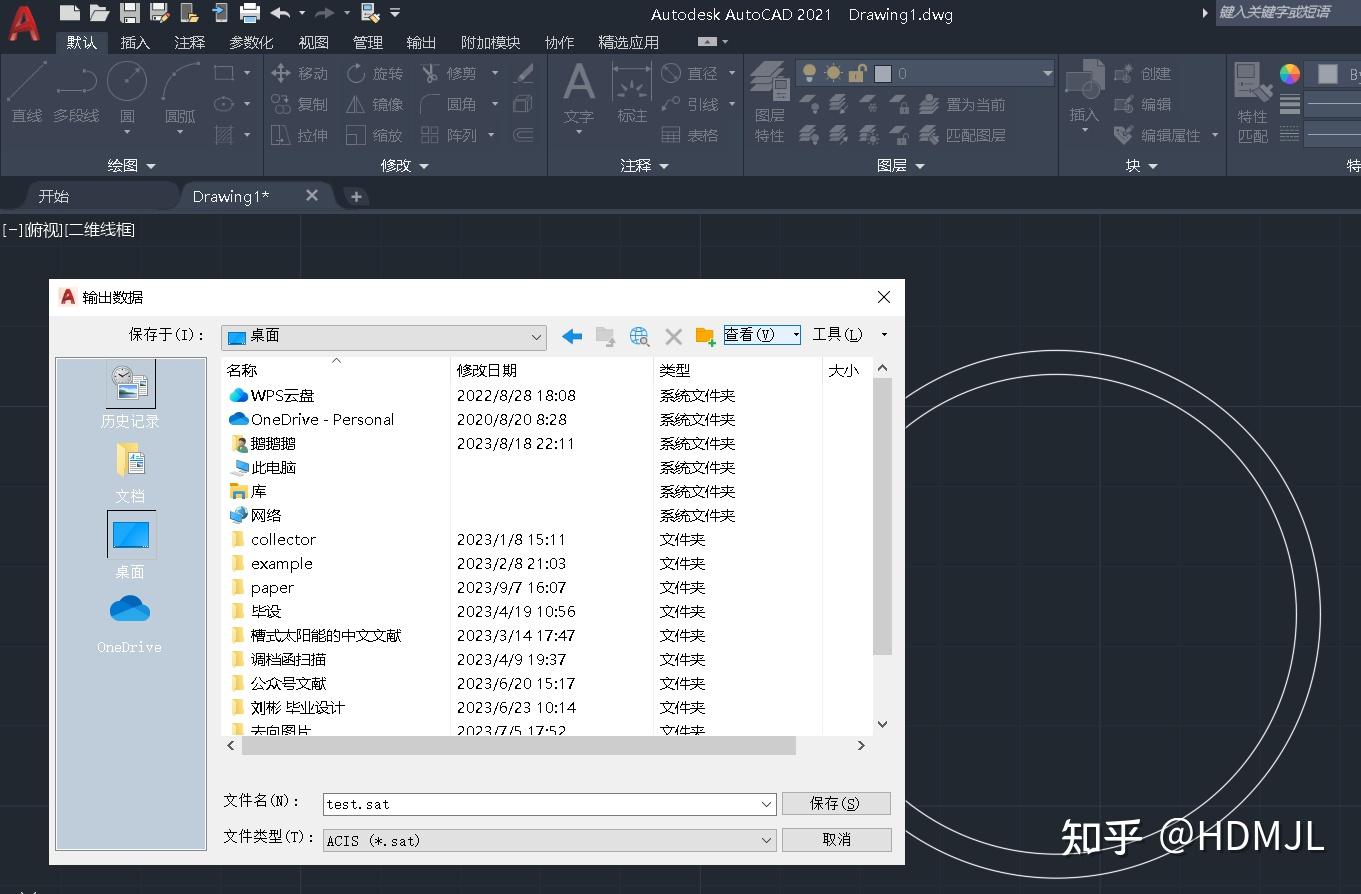Choose the Rotate (旋转) tool

[375, 73]
